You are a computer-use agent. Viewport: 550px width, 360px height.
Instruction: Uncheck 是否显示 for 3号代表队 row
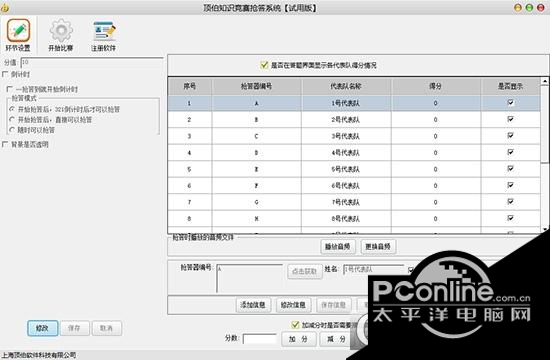coord(511,135)
